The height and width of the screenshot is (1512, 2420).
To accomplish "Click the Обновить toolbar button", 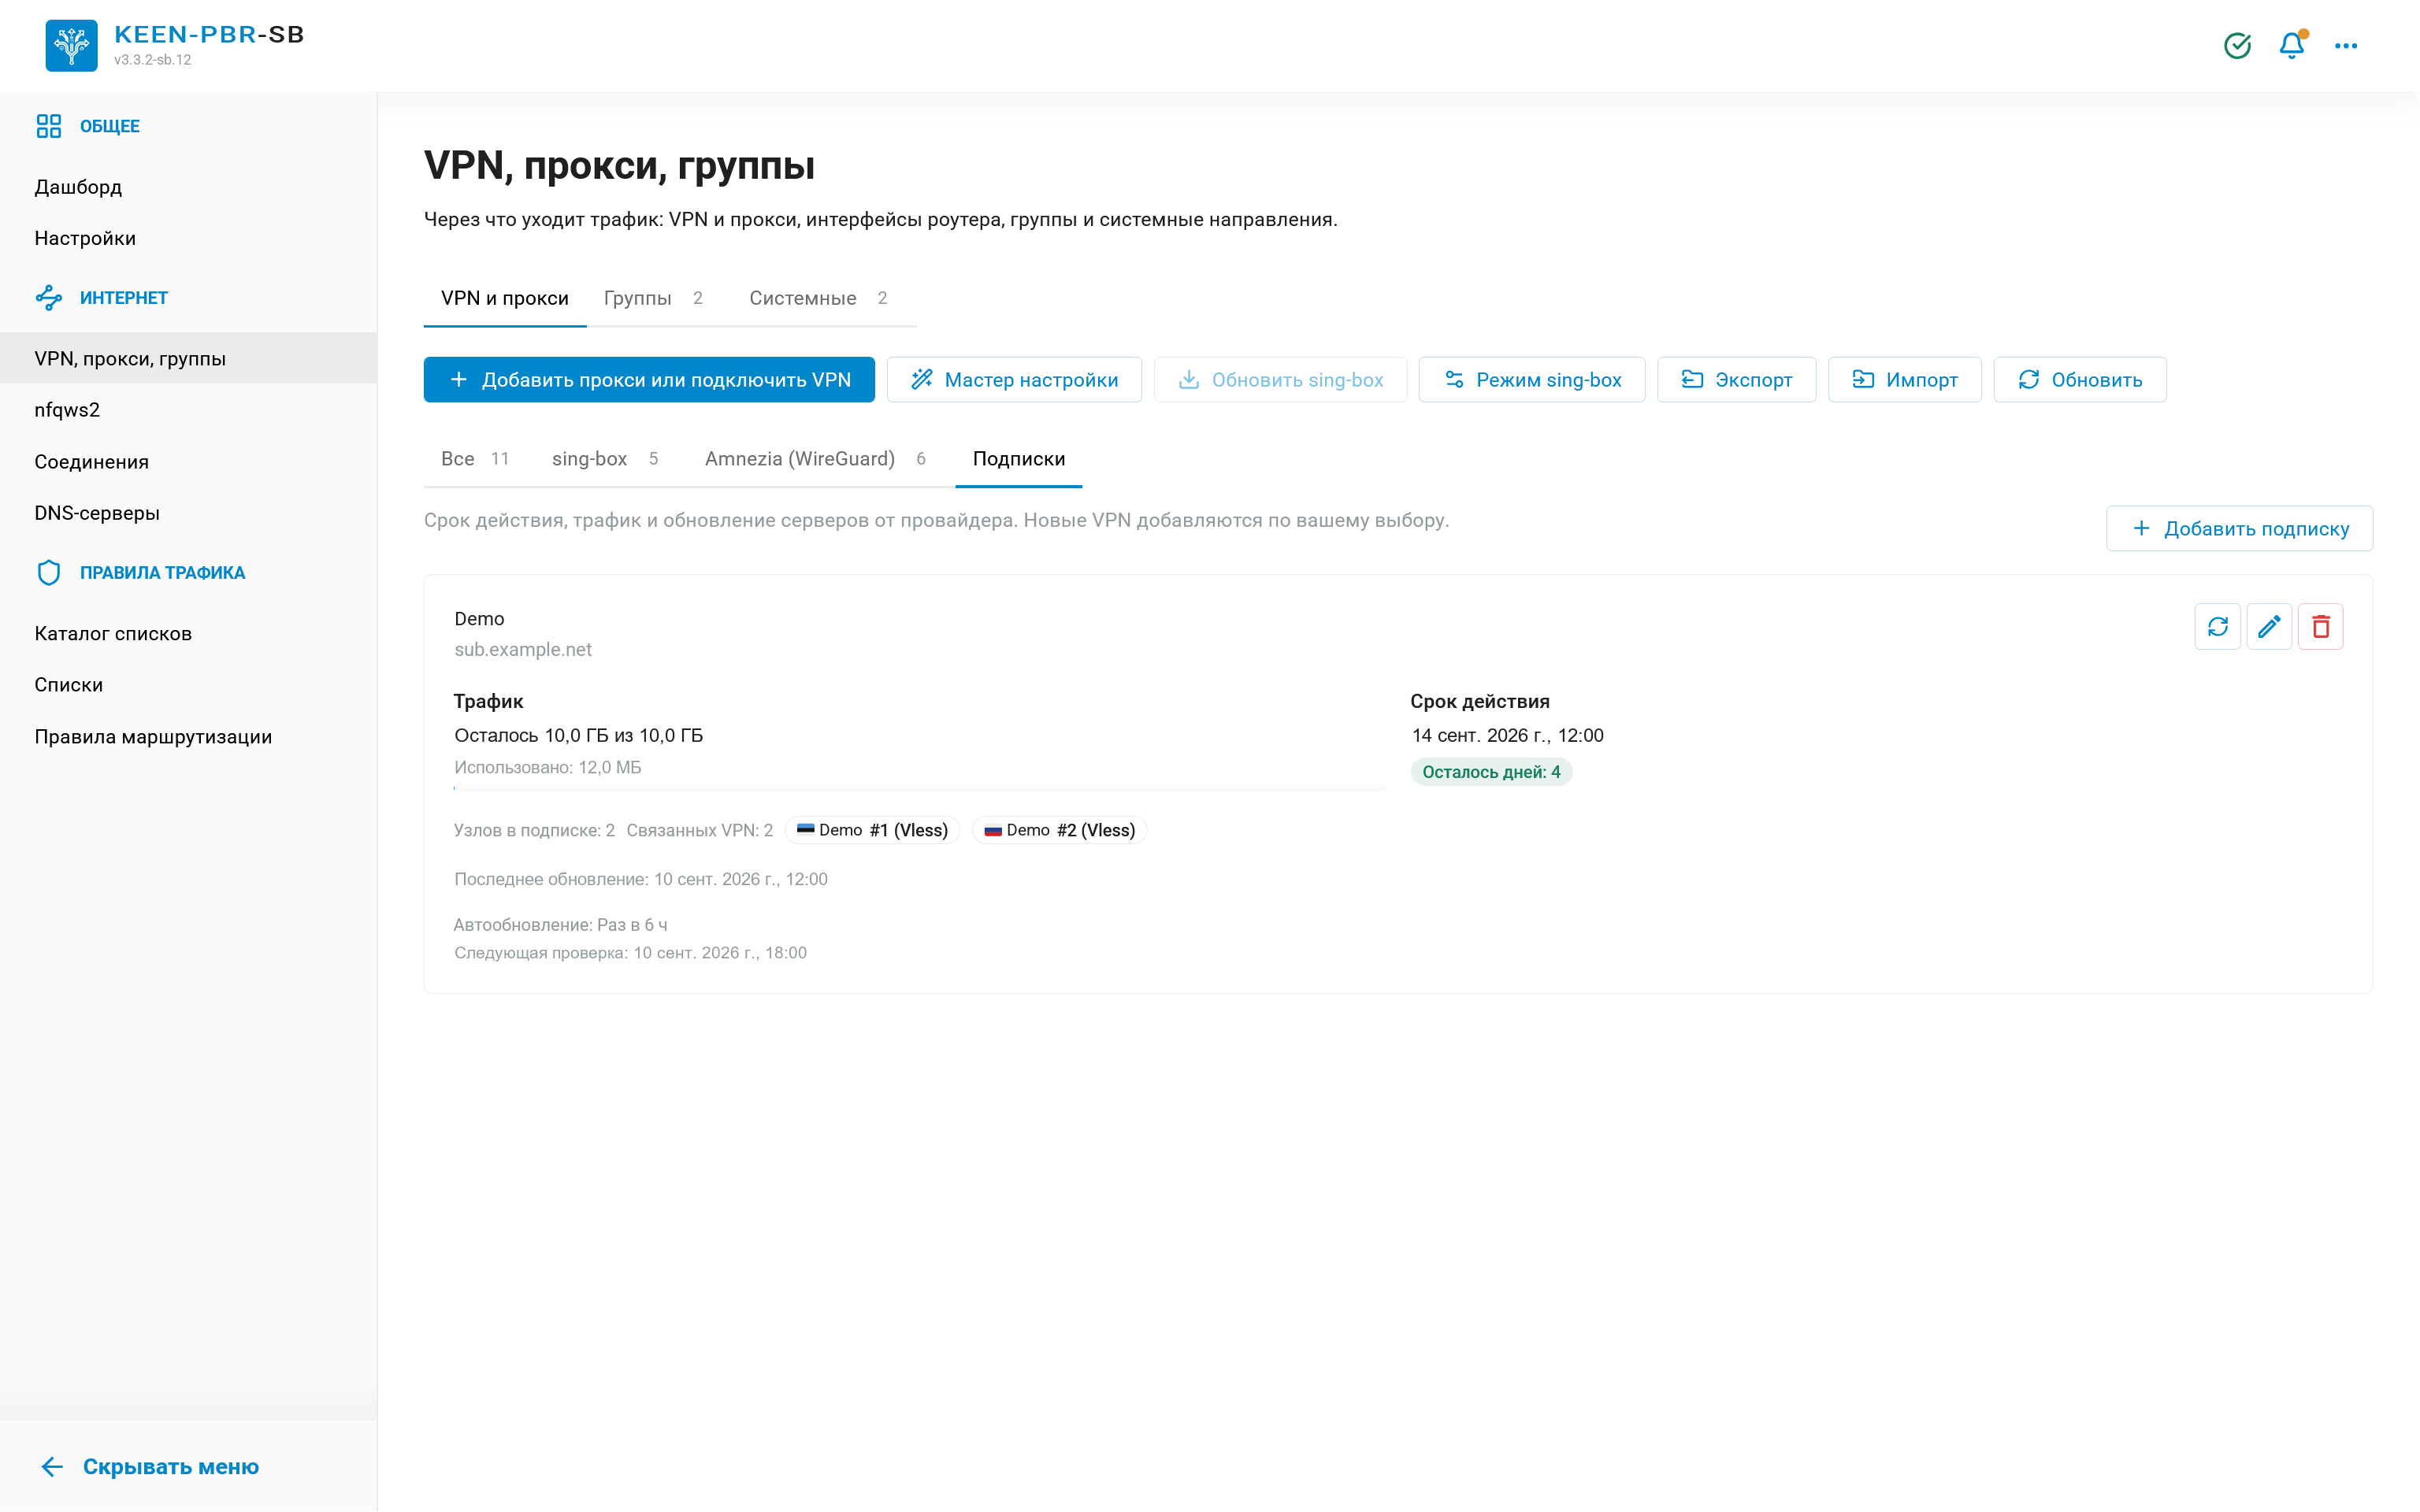I will (2080, 380).
